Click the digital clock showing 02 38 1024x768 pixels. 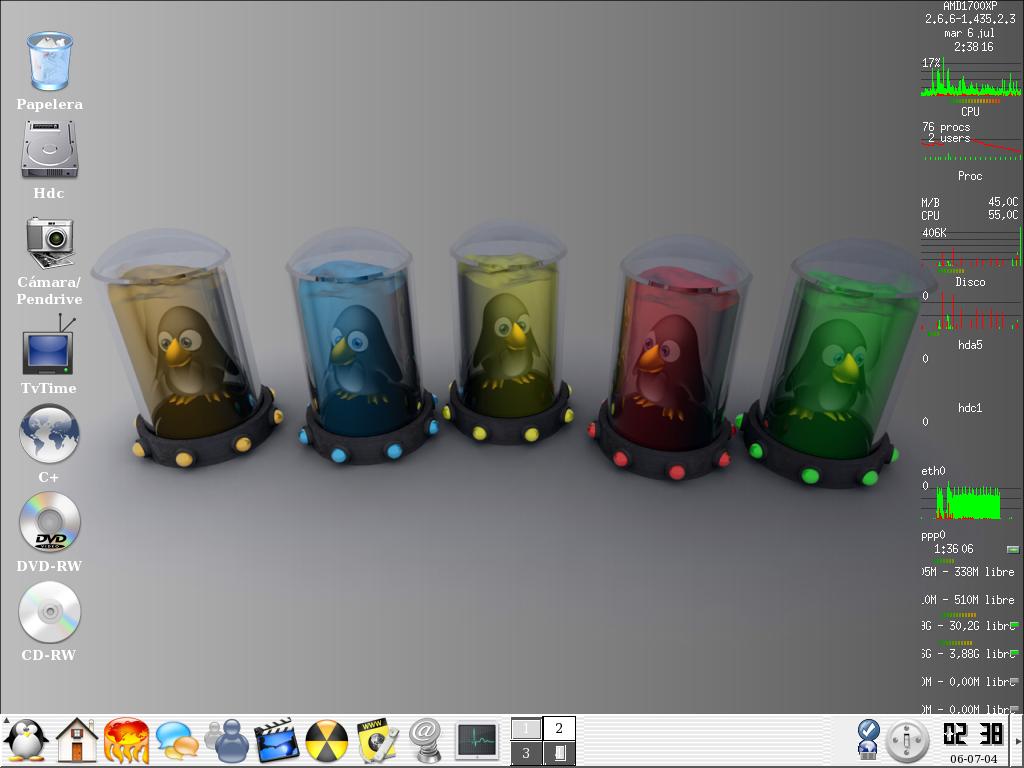[973, 735]
